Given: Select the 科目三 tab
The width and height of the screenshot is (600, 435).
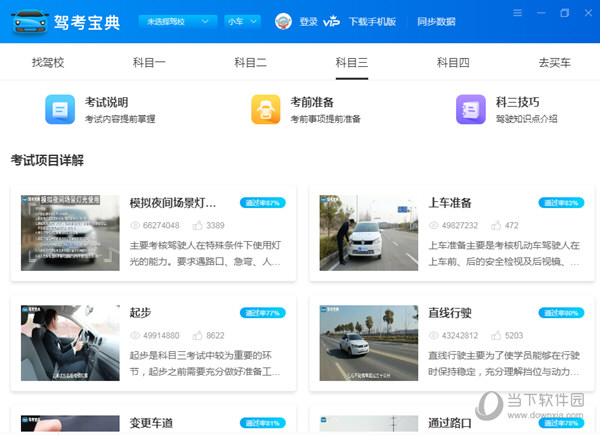Looking at the screenshot, I should (x=352, y=62).
